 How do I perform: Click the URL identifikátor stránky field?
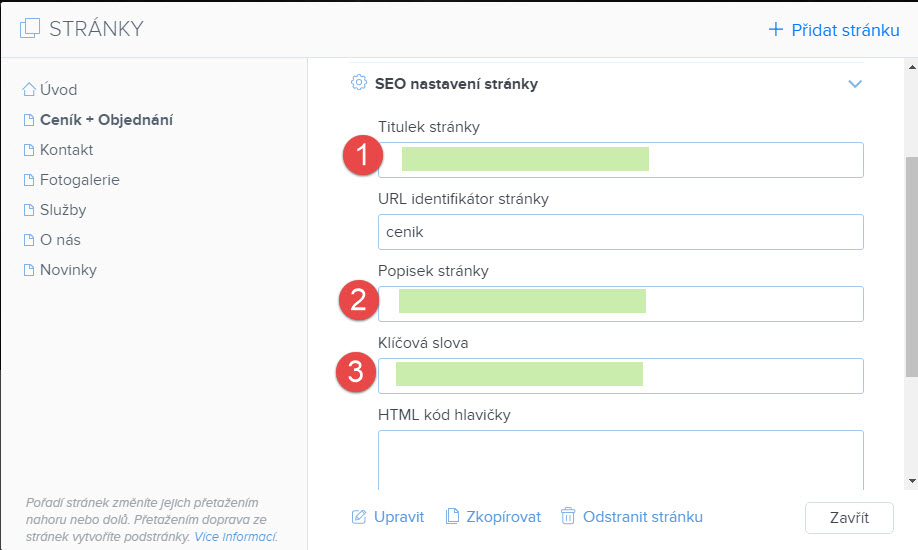tap(621, 232)
